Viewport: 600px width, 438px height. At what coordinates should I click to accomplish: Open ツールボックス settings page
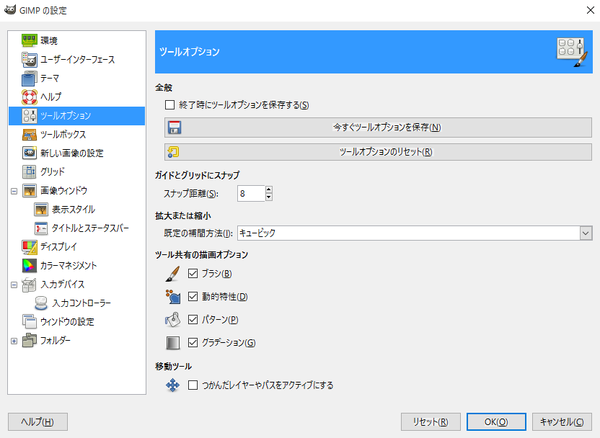click(63, 135)
